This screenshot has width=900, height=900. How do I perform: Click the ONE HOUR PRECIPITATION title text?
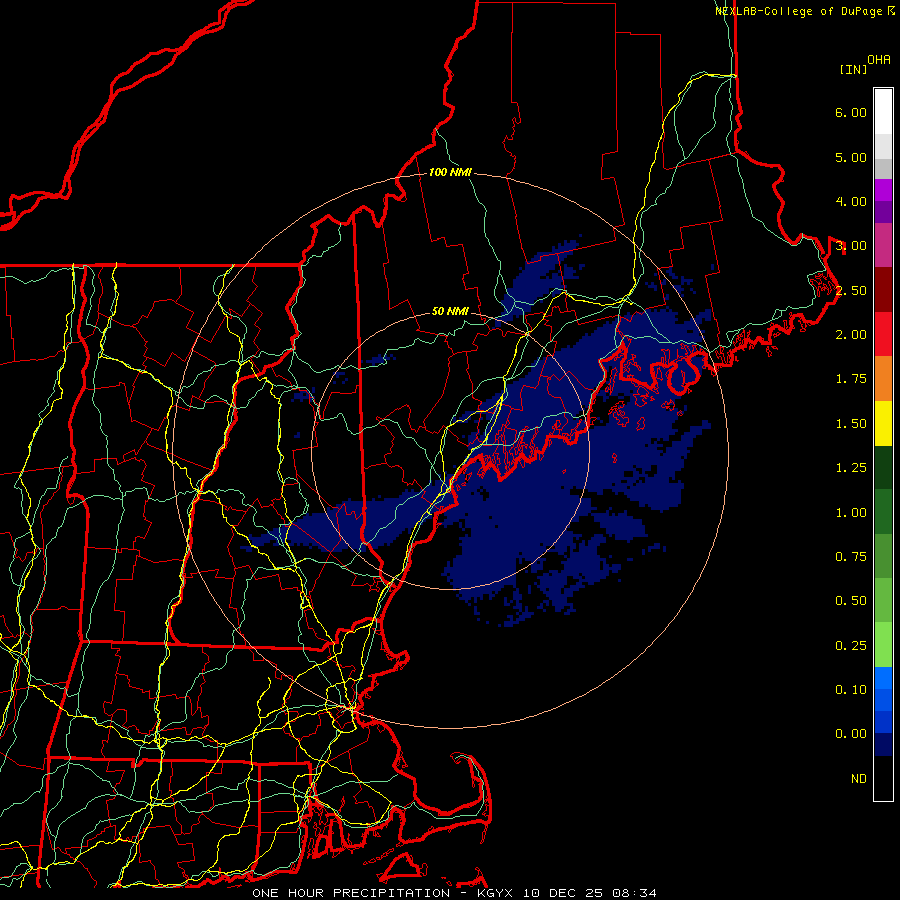(351, 893)
